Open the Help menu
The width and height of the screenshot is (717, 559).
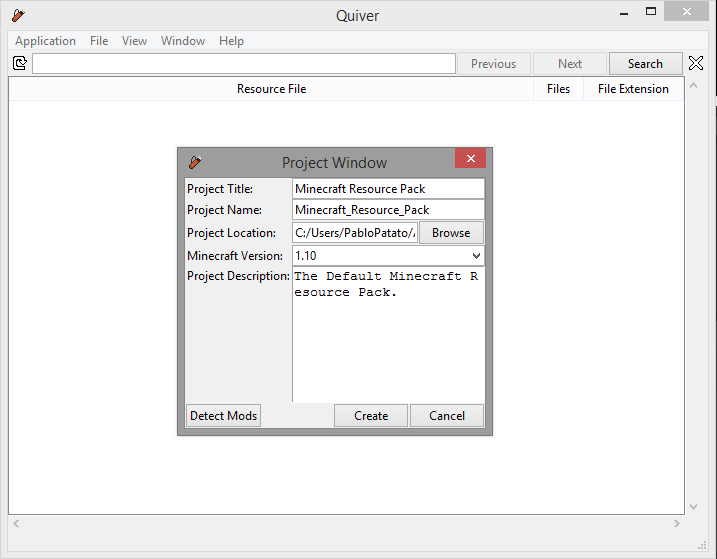click(231, 41)
